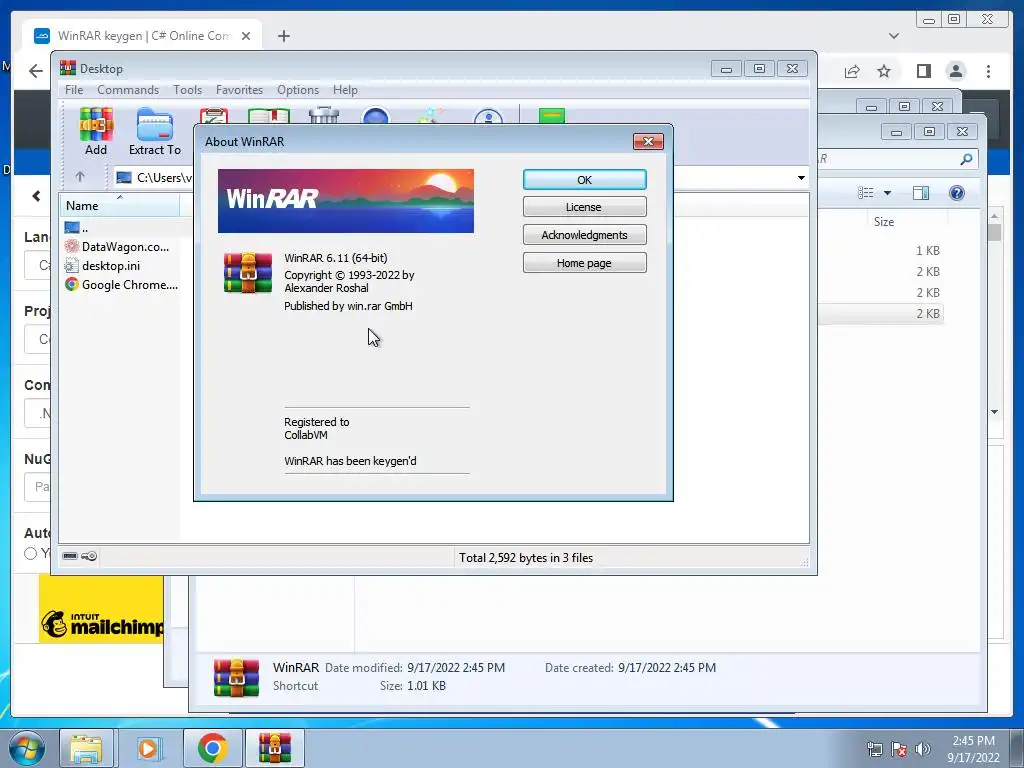Close the About WinRAR dialog
The height and width of the screenshot is (768, 1024).
coord(648,142)
